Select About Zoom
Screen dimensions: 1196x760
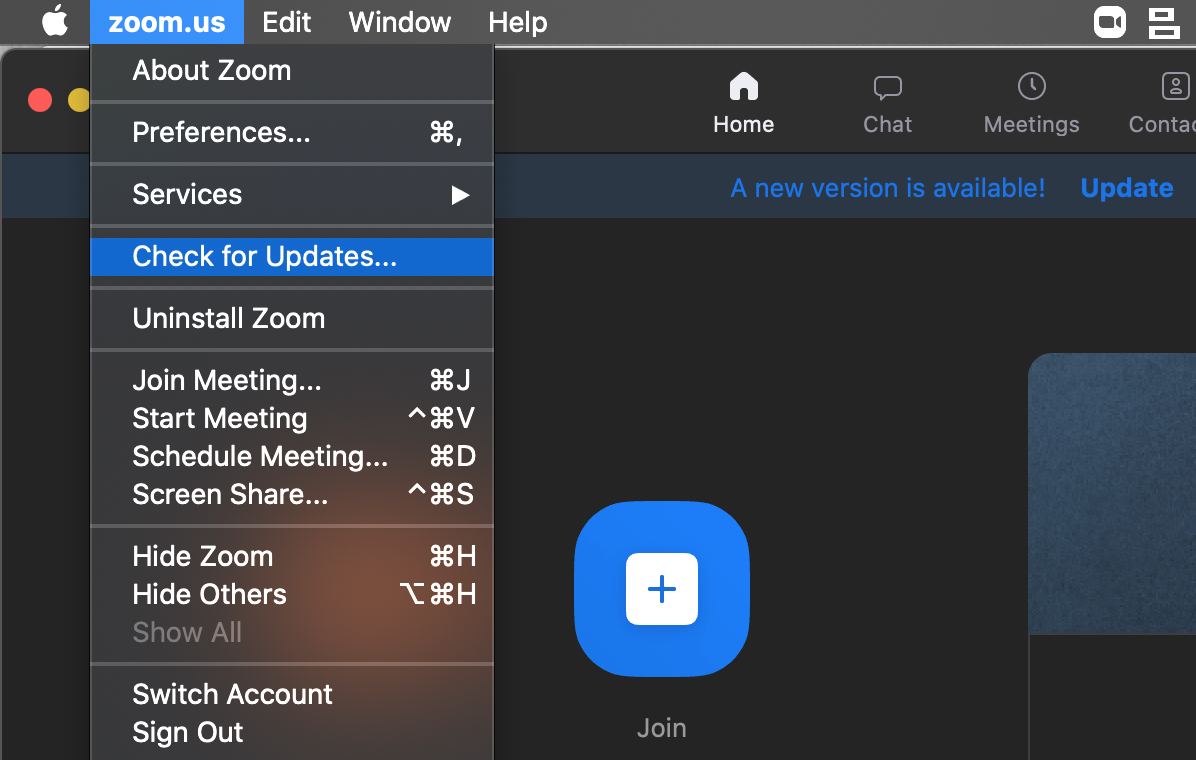pos(292,70)
